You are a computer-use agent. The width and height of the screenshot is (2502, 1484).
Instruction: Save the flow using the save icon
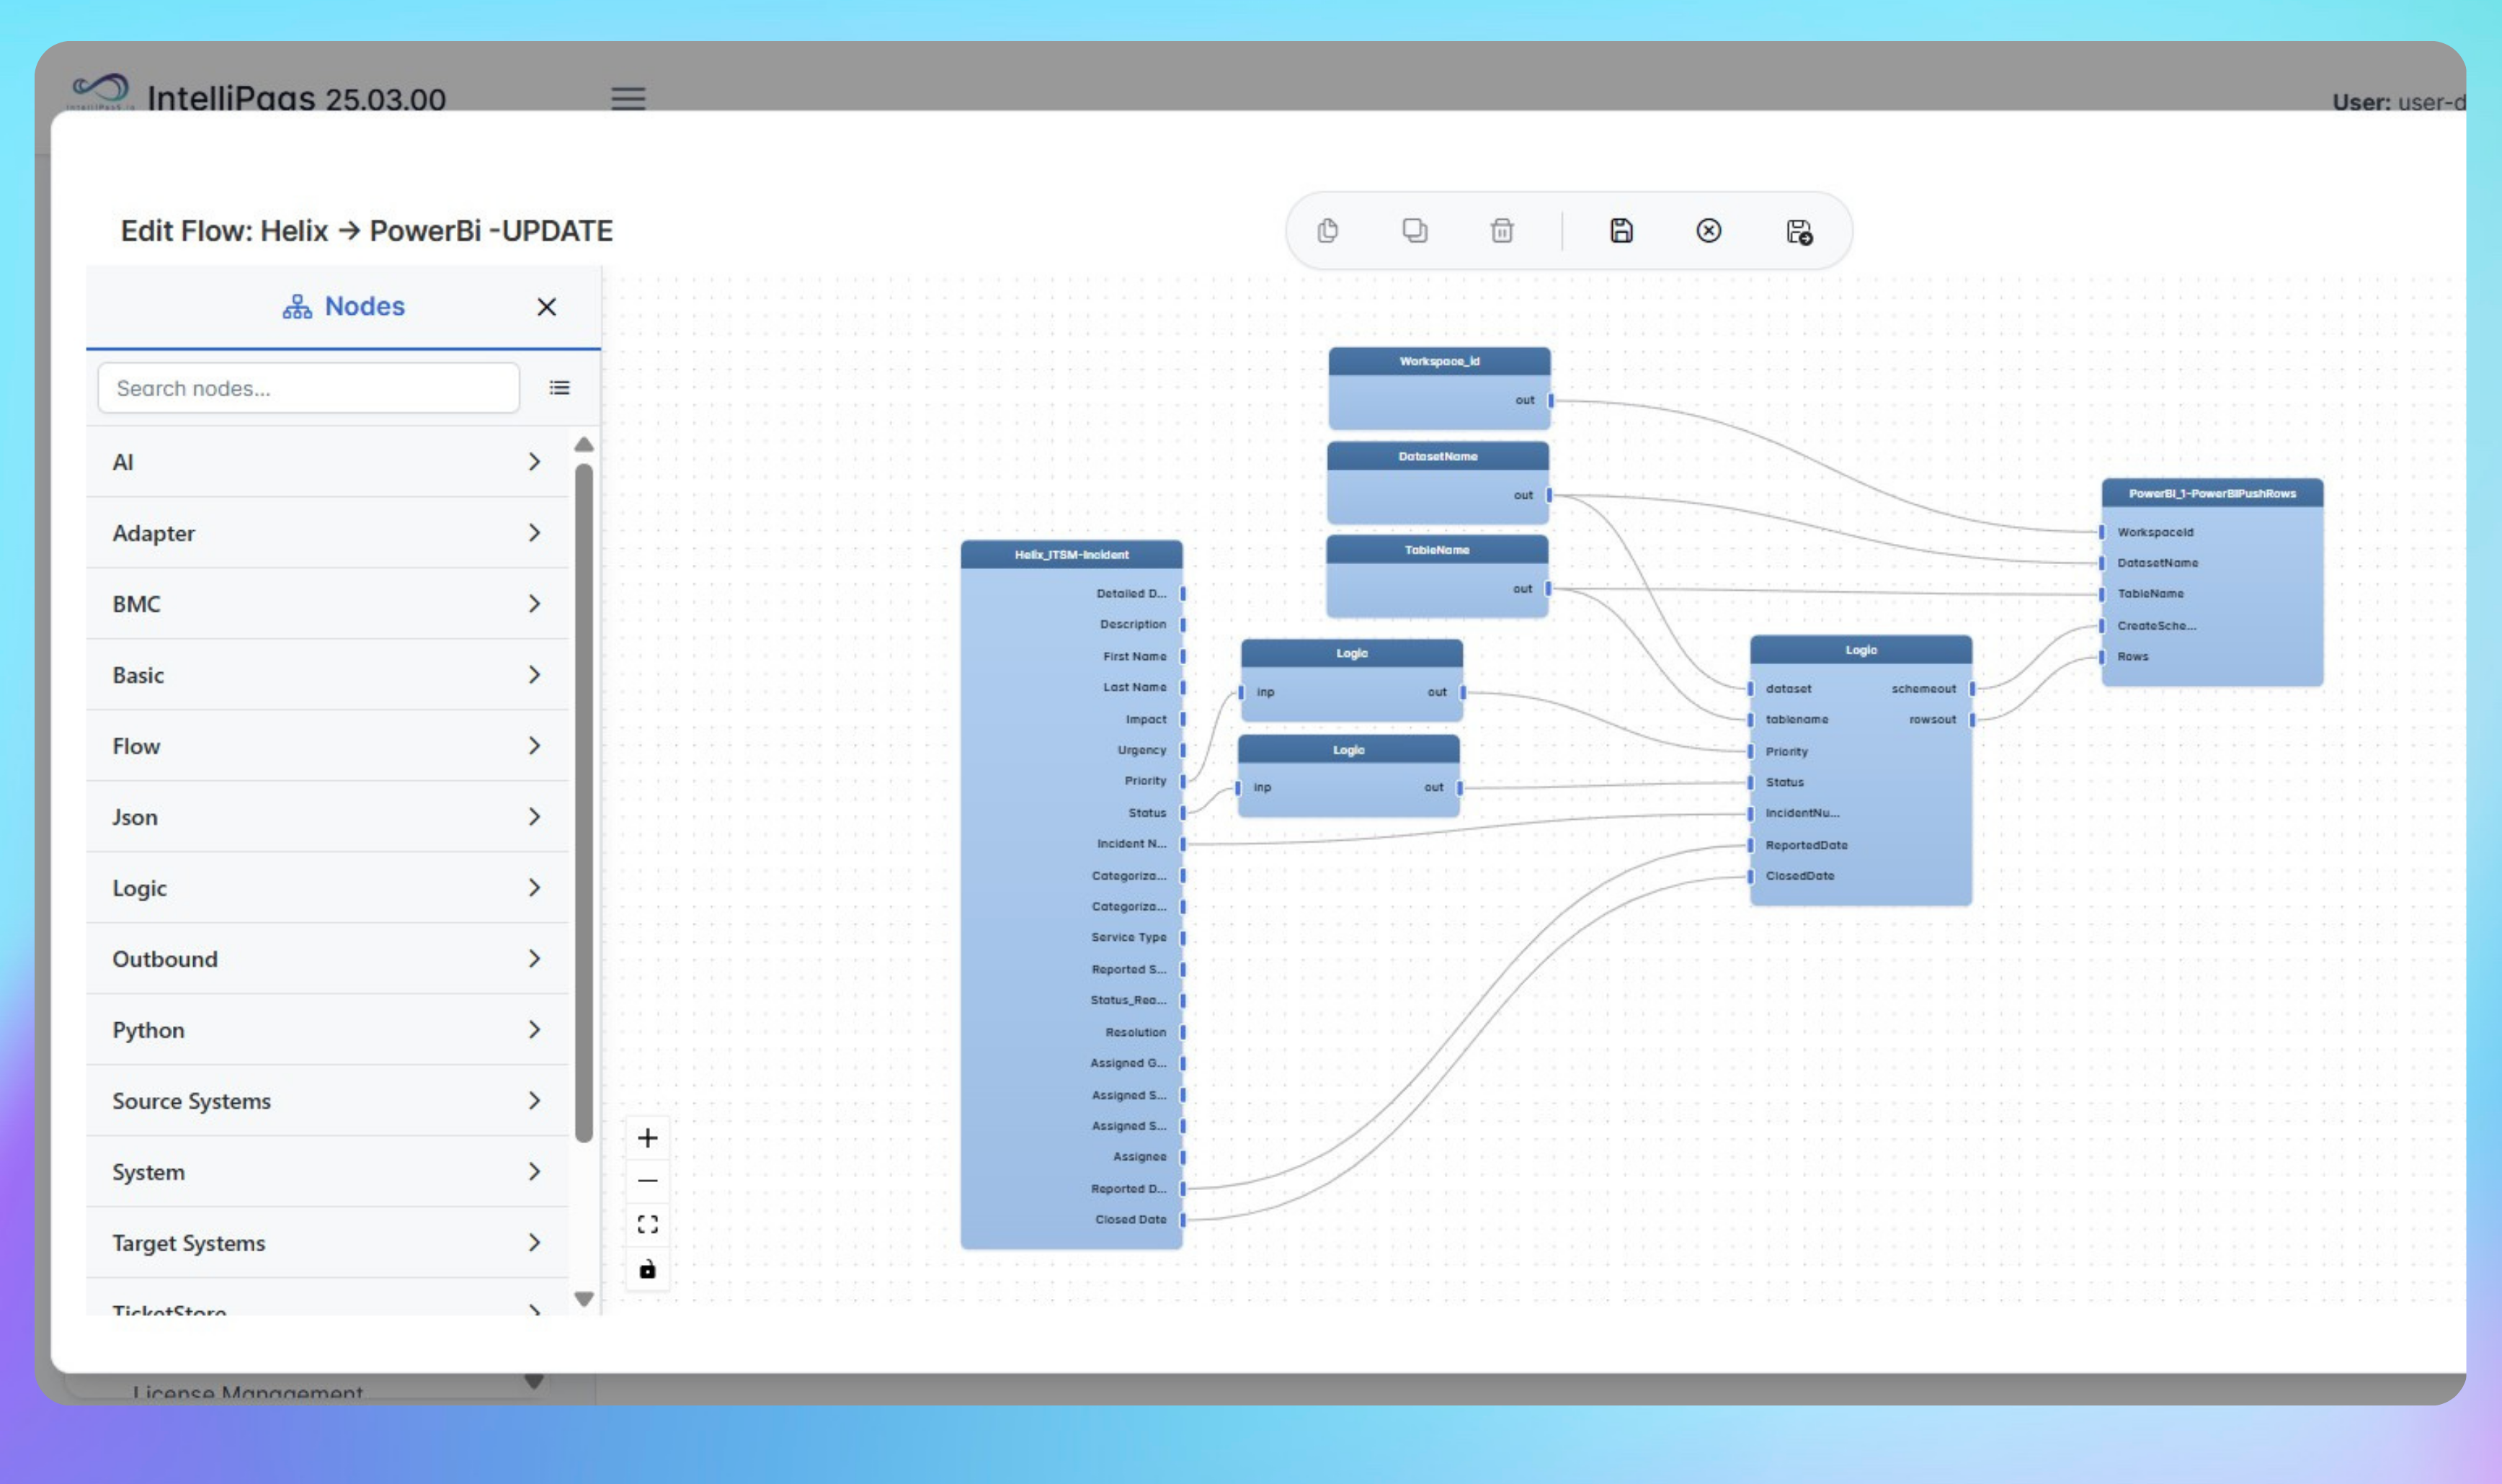tap(1620, 231)
